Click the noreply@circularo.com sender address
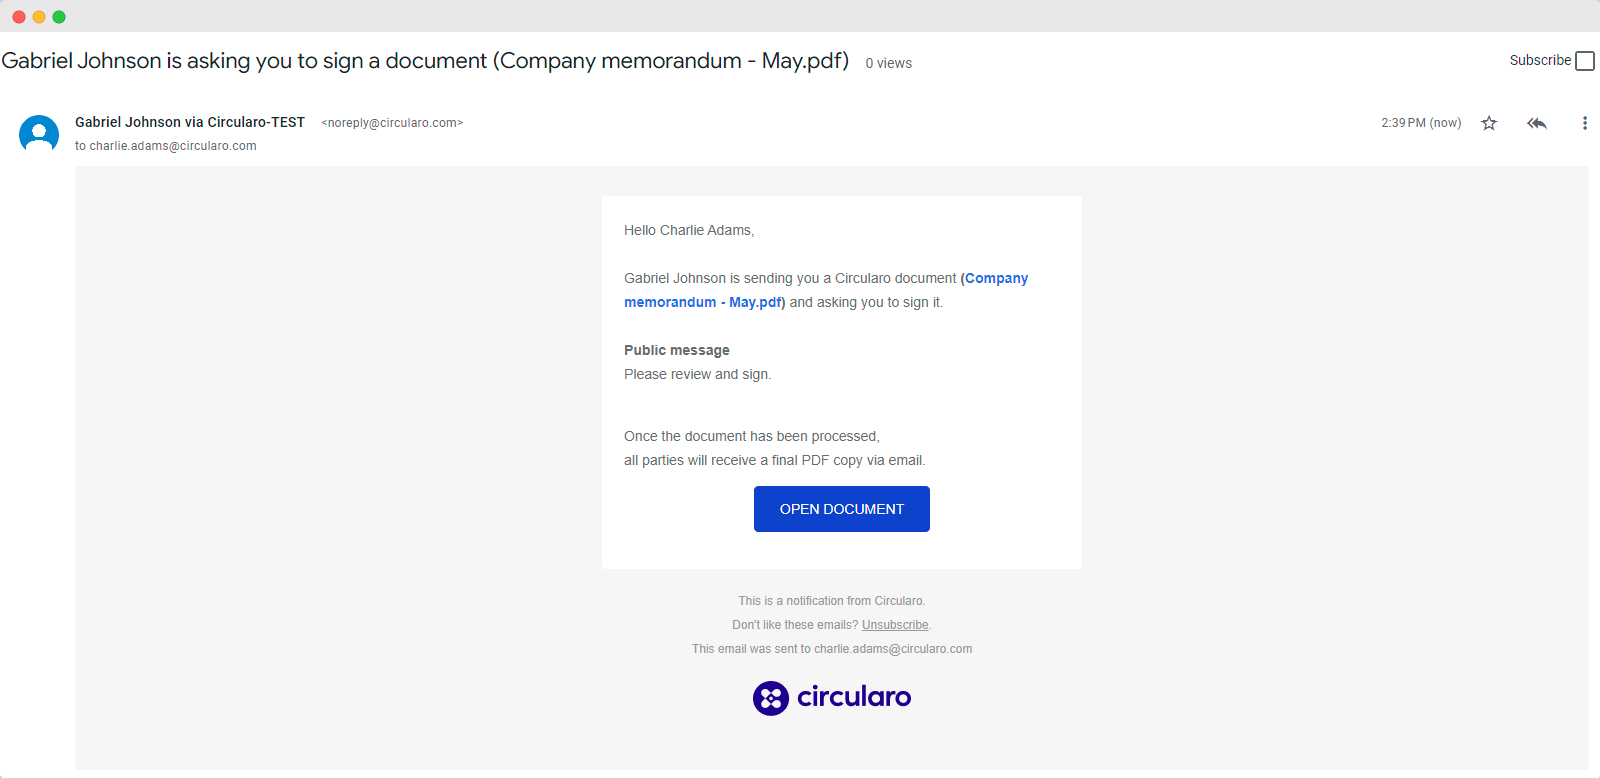 click(x=392, y=123)
